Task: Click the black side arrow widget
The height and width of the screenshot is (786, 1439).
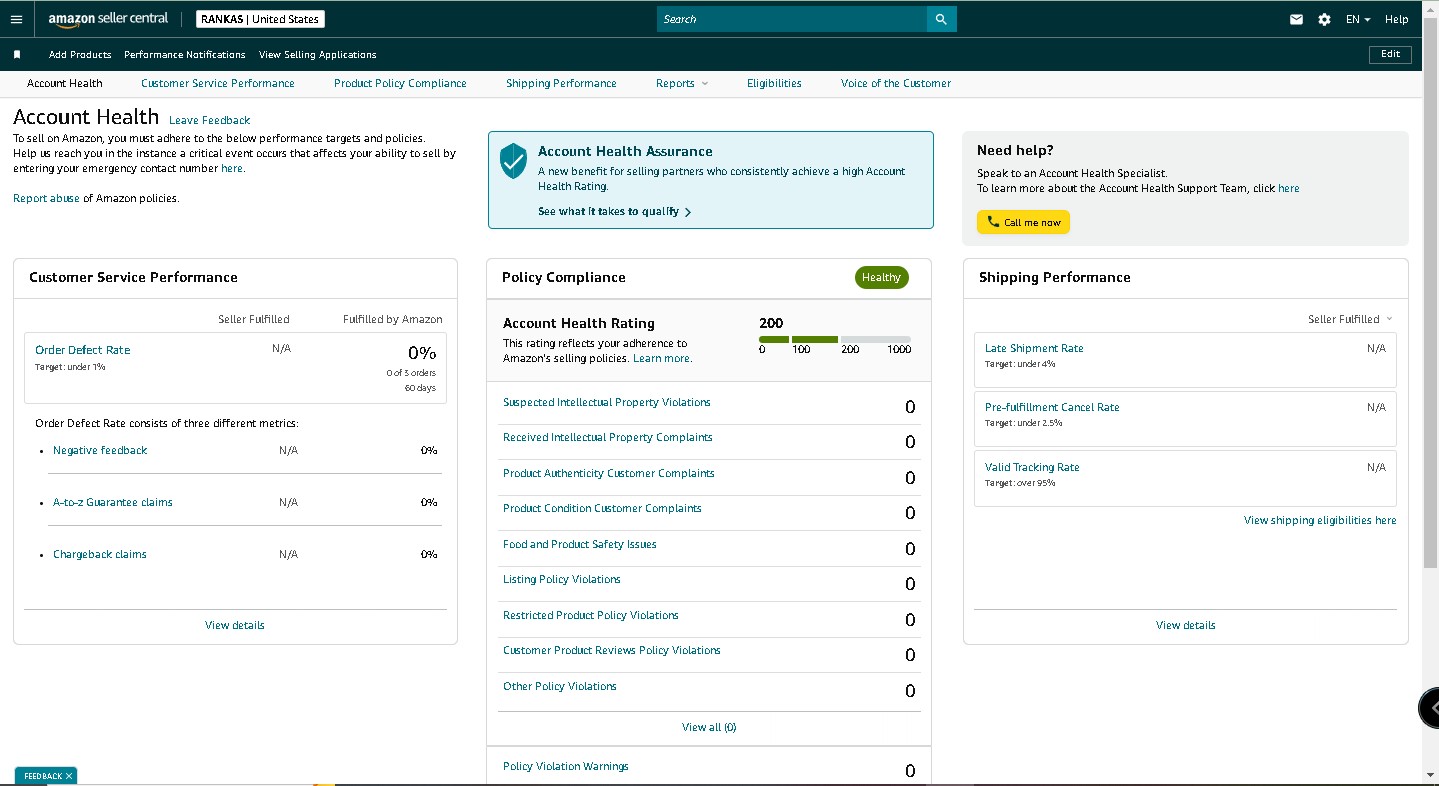Action: point(1429,707)
